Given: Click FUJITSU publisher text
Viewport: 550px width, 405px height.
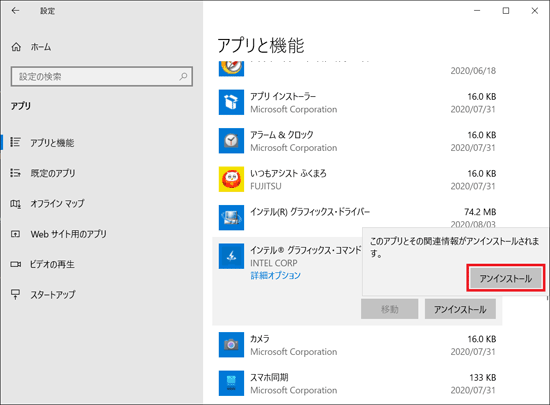Looking at the screenshot, I should pos(266,186).
